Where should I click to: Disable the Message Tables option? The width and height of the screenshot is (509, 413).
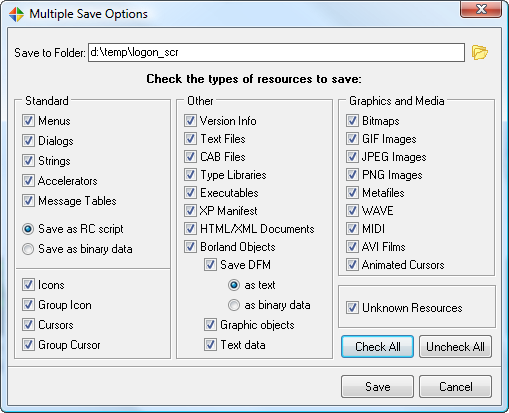coord(28,201)
